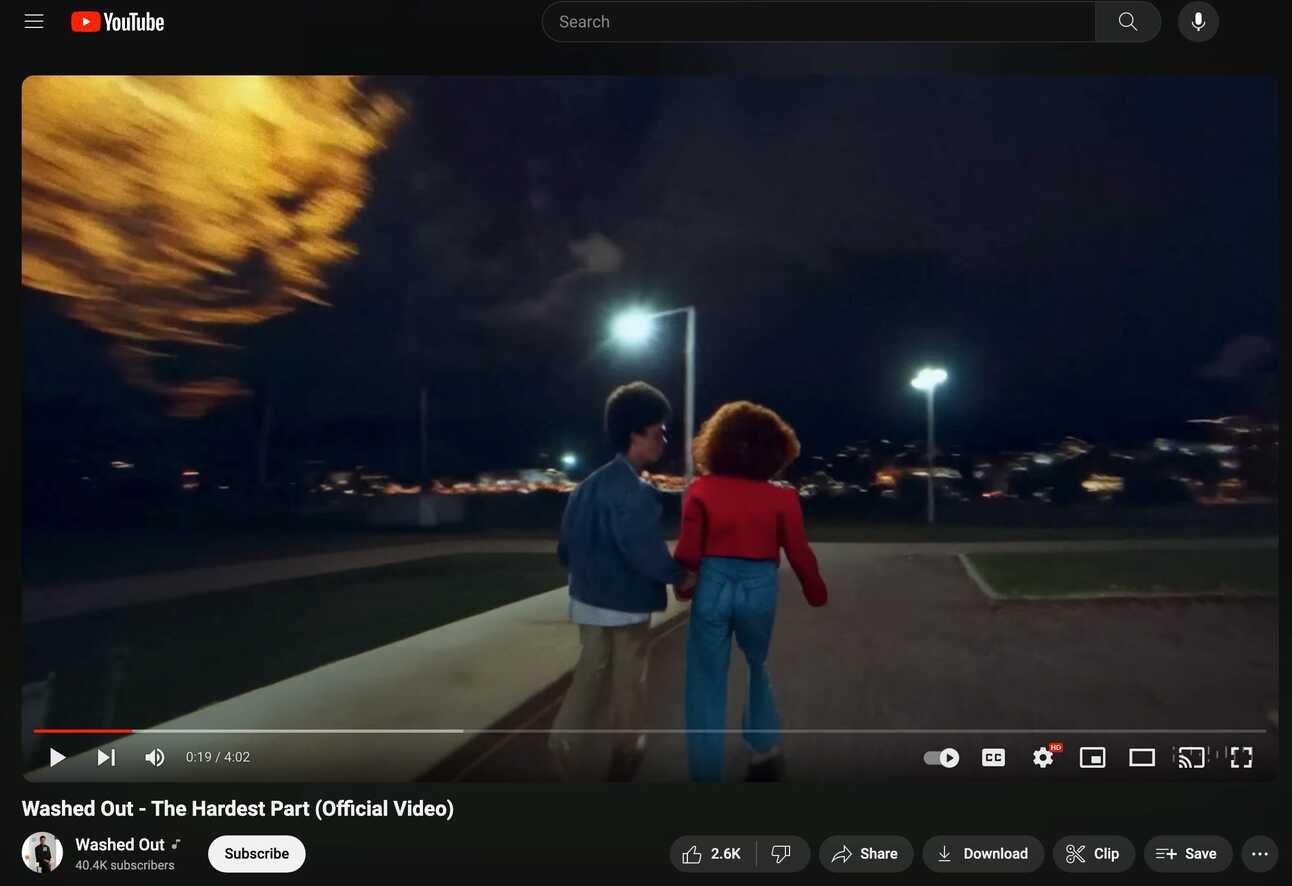
Task: Enter full screen mode
Action: [1241, 758]
